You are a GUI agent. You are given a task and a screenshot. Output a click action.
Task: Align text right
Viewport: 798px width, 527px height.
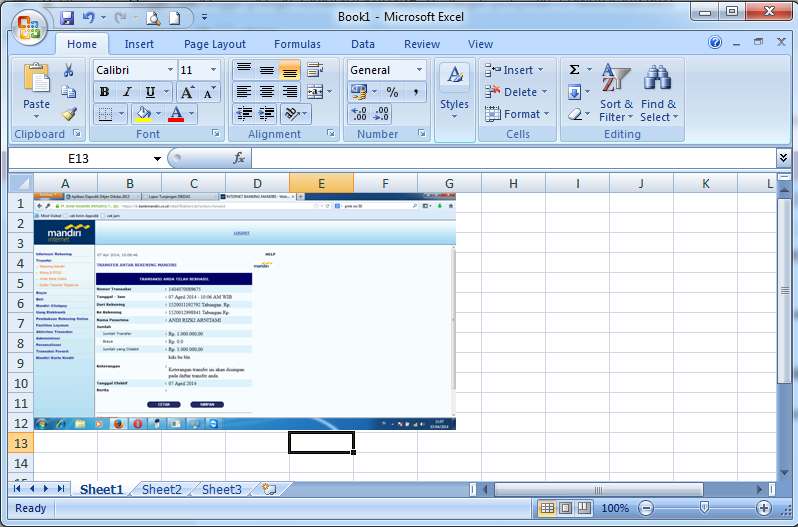coord(290,92)
